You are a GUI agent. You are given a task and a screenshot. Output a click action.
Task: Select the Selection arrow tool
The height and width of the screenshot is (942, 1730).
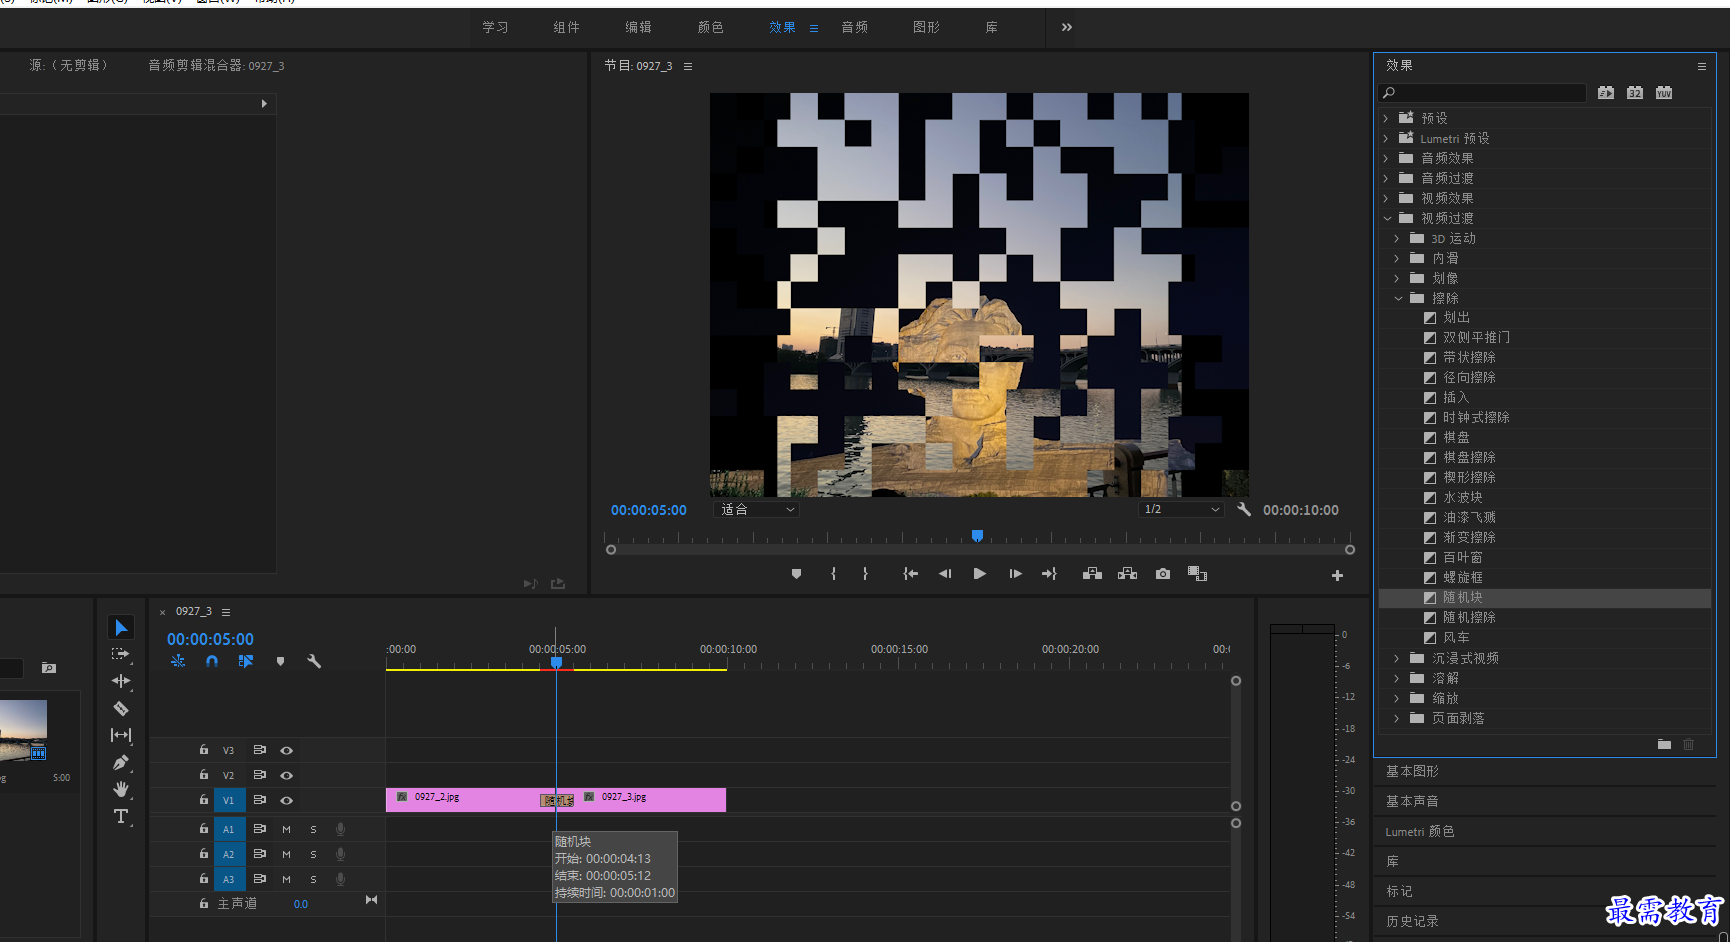pyautogui.click(x=121, y=627)
